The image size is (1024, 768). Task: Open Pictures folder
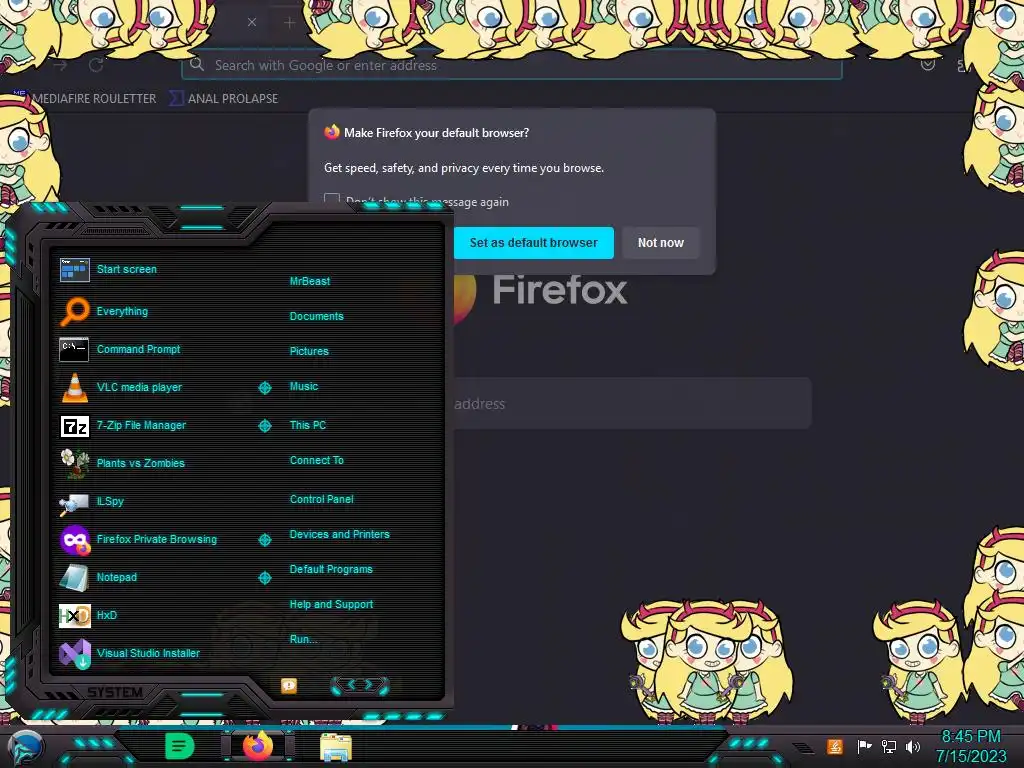pyautogui.click(x=309, y=351)
